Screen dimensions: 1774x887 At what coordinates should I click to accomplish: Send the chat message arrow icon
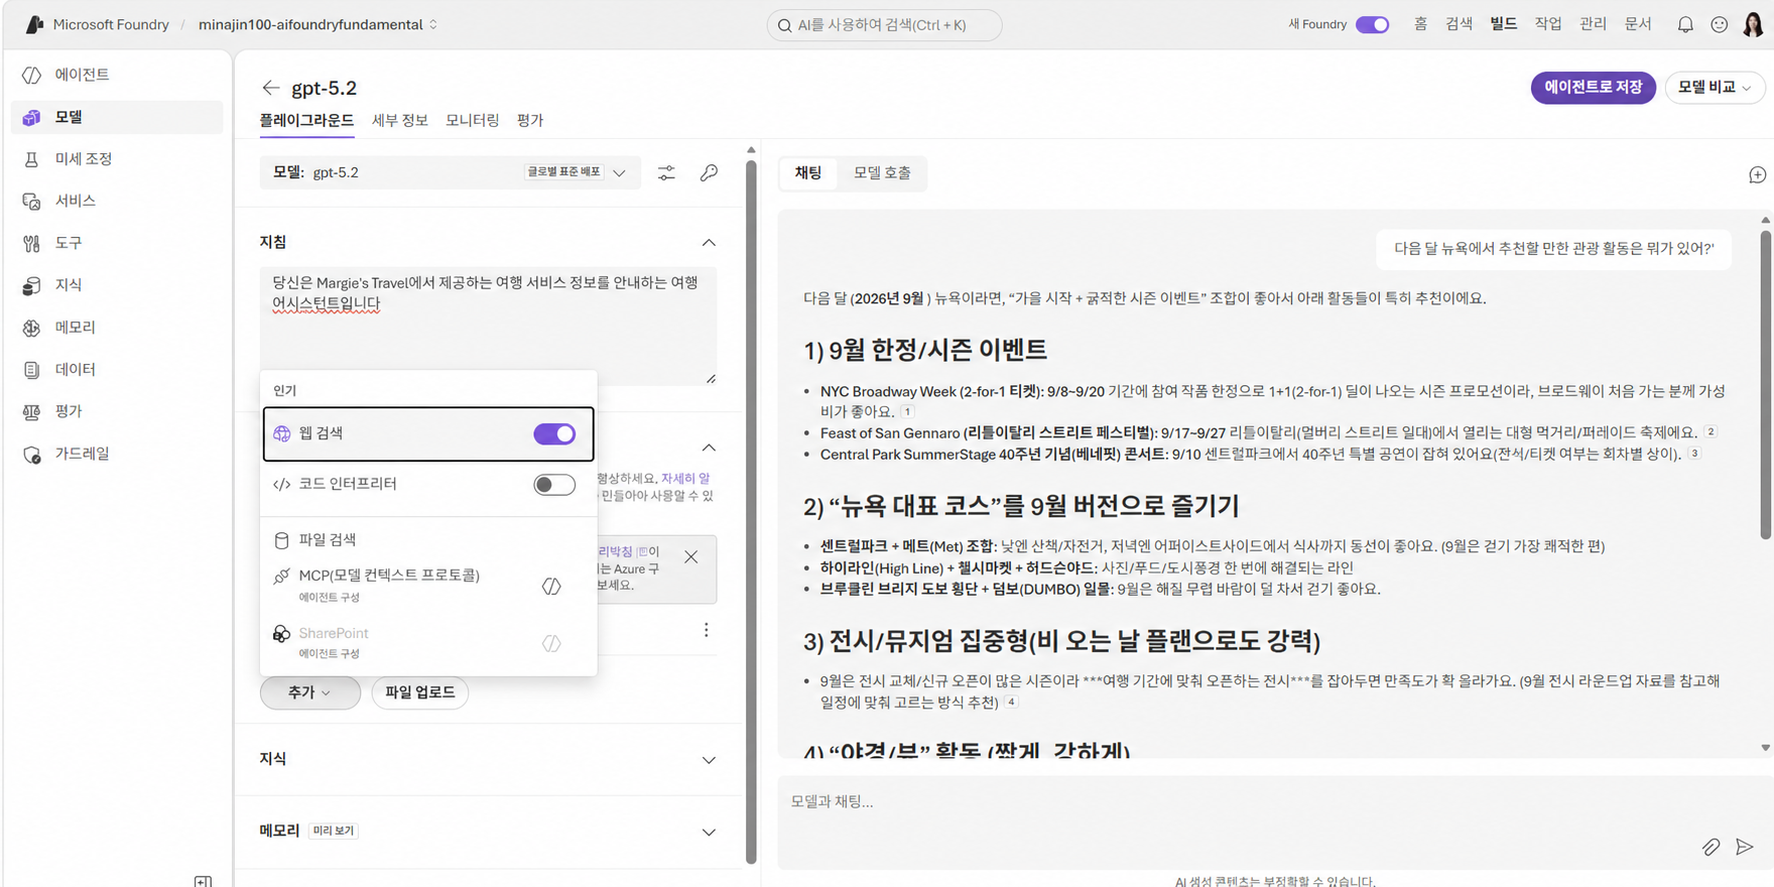point(1745,847)
